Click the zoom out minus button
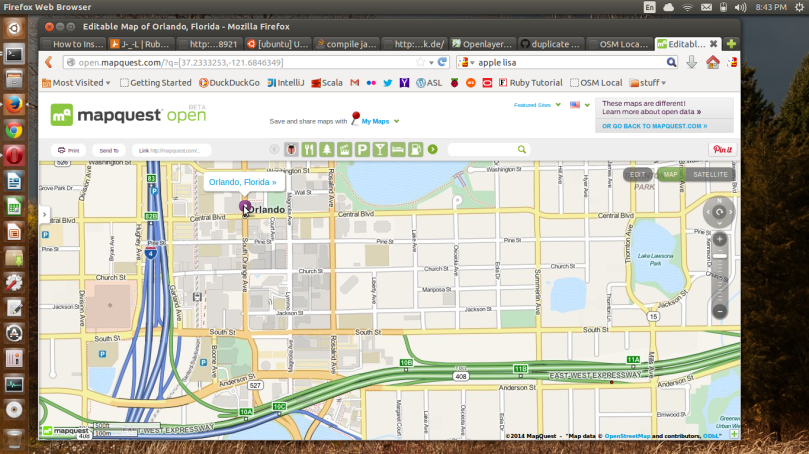Image resolution: width=809 pixels, height=454 pixels. tap(720, 311)
